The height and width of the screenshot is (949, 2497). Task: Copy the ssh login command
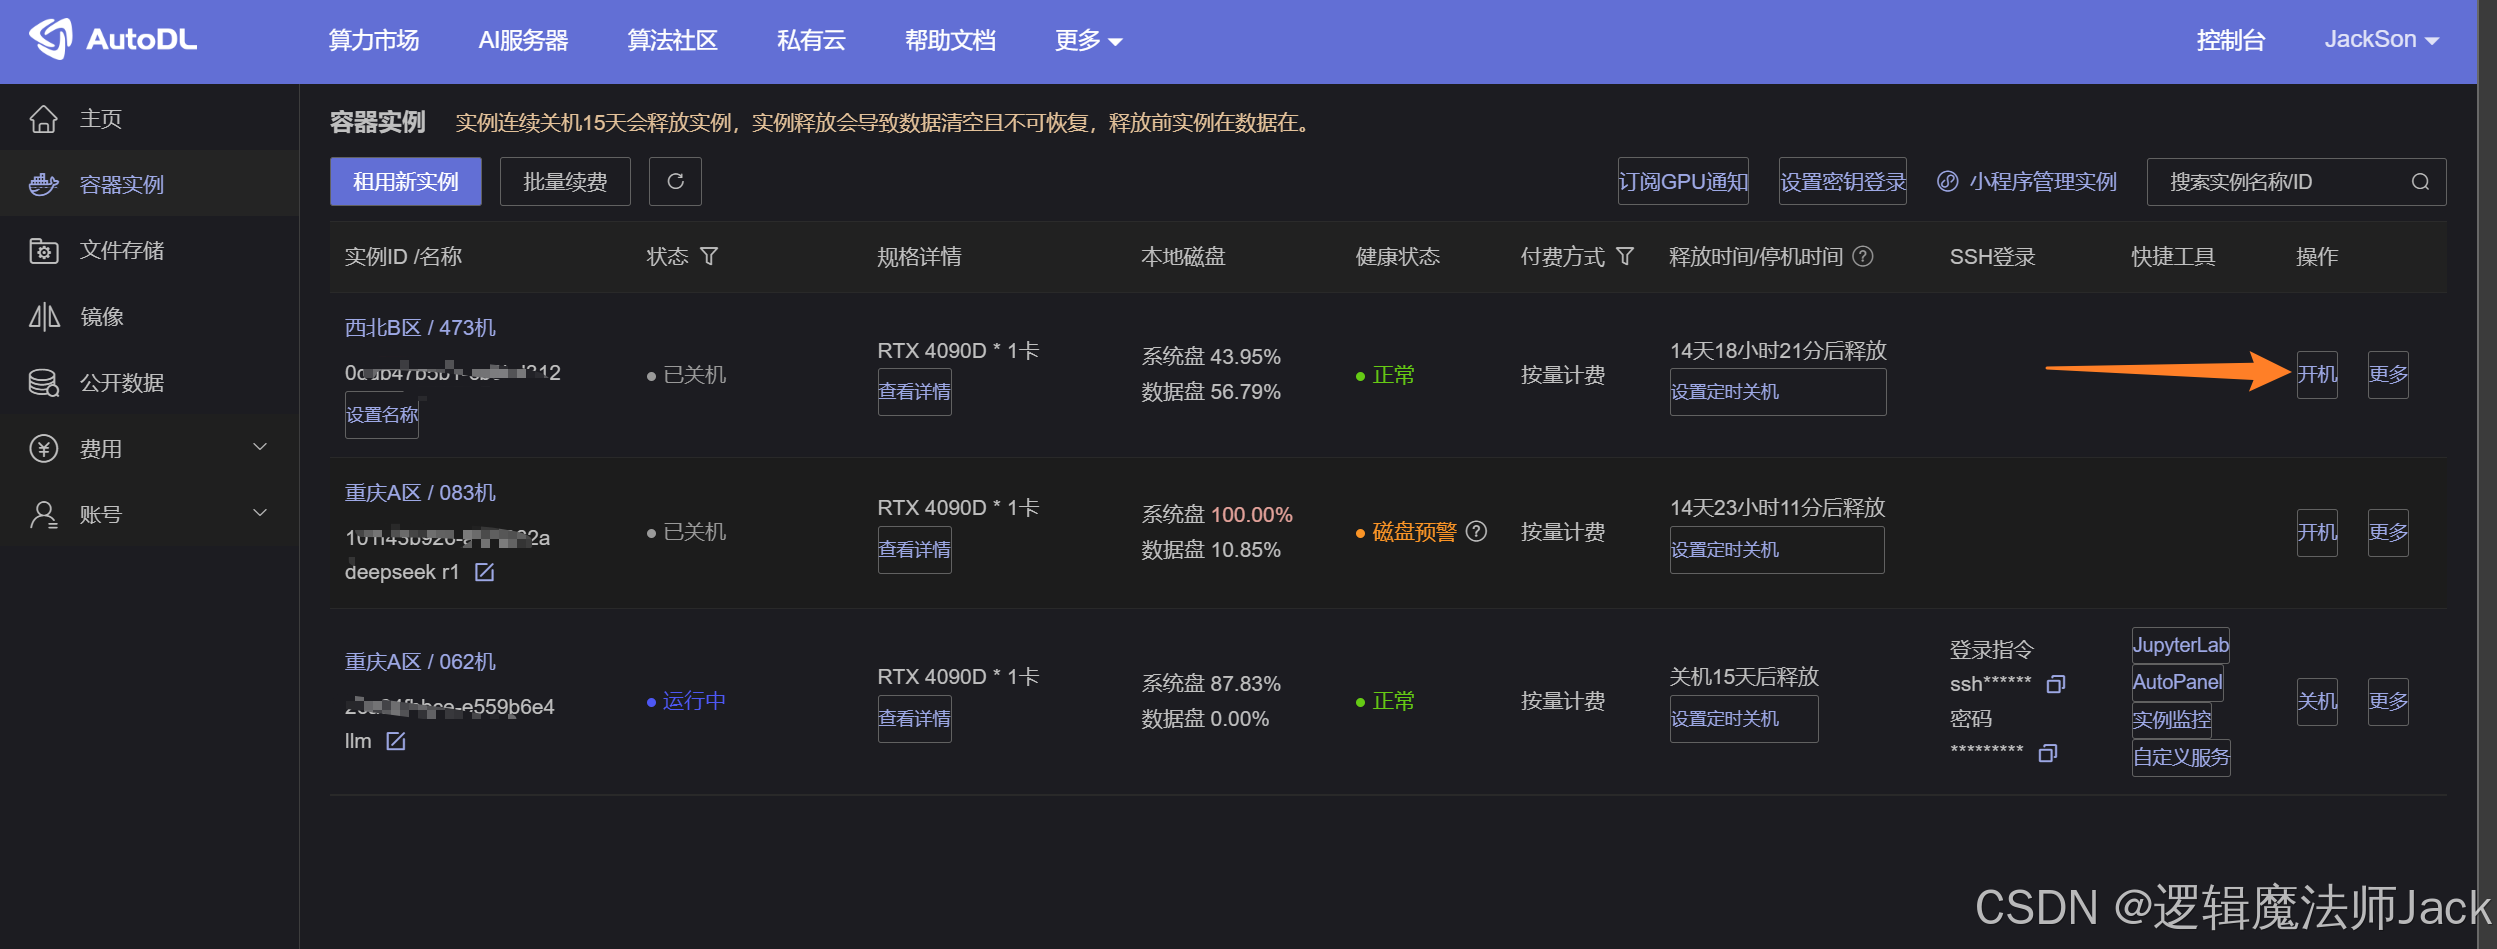click(2056, 684)
